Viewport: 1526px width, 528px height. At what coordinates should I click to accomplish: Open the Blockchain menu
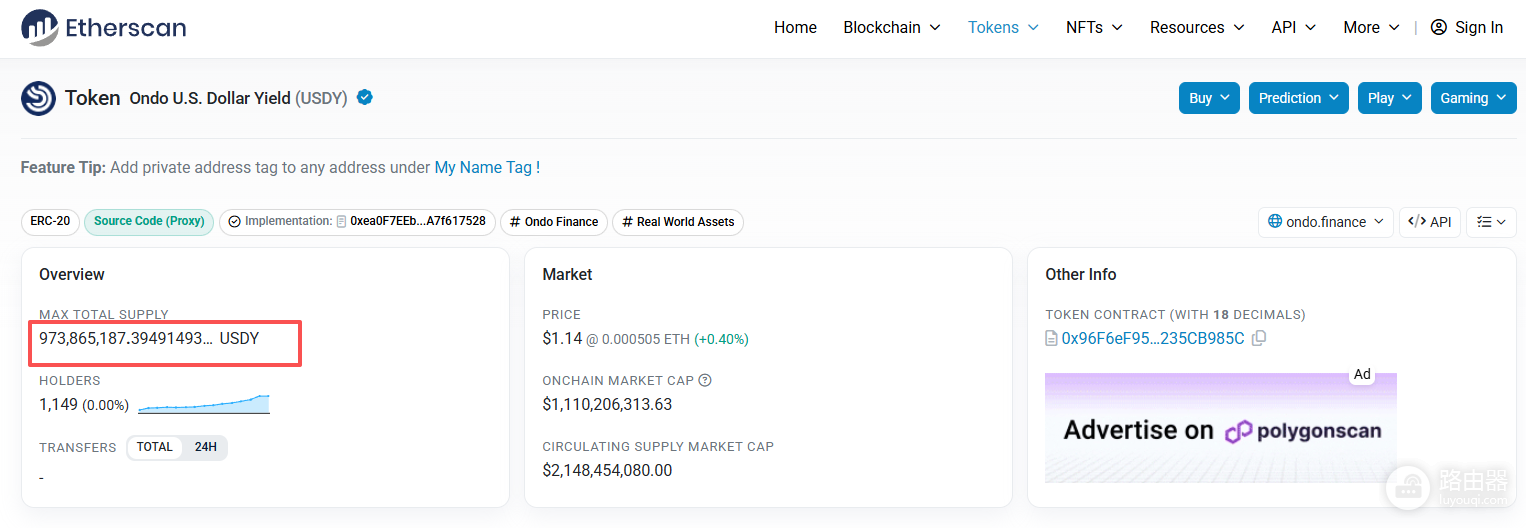(x=892, y=27)
